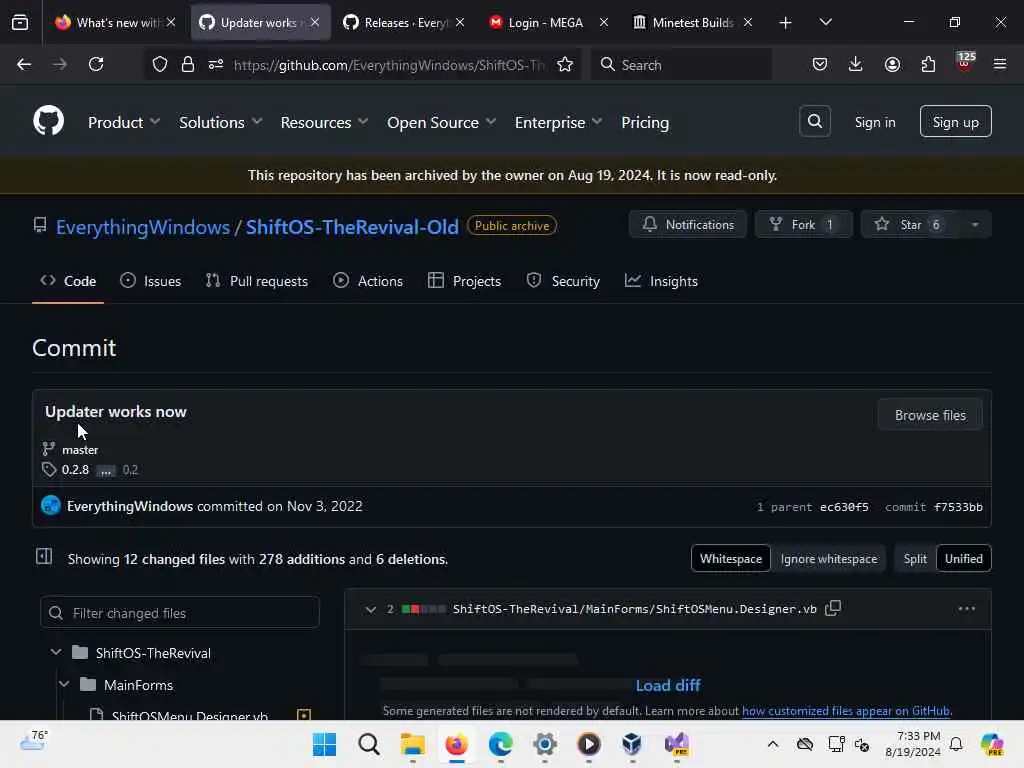Open the Security tab
Viewport: 1024px width, 768px height.
[563, 281]
